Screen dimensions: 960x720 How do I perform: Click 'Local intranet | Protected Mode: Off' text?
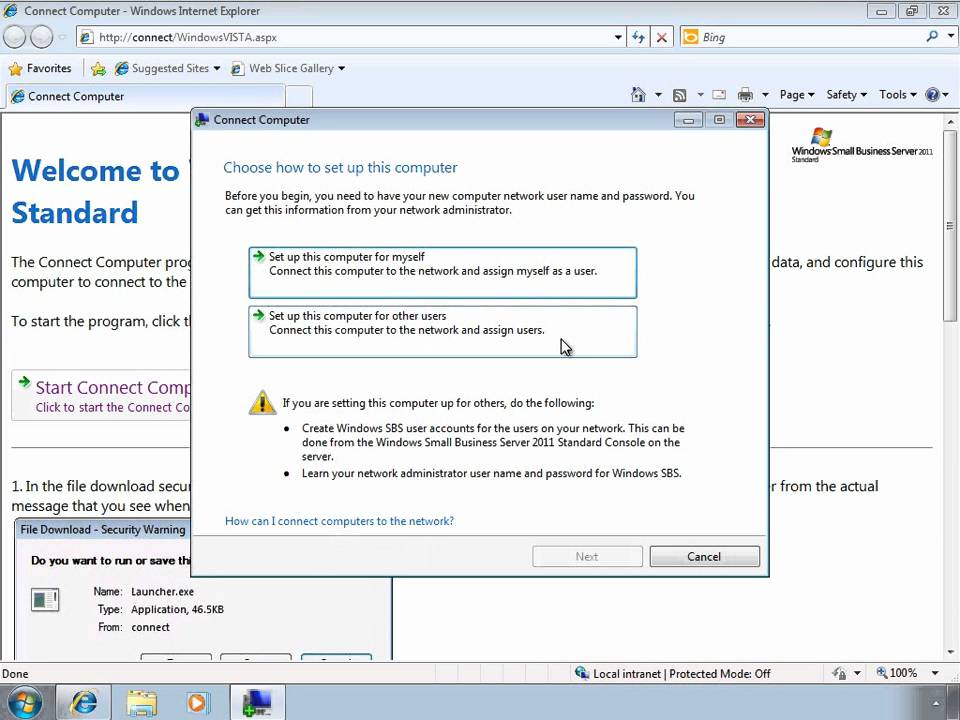tap(681, 673)
